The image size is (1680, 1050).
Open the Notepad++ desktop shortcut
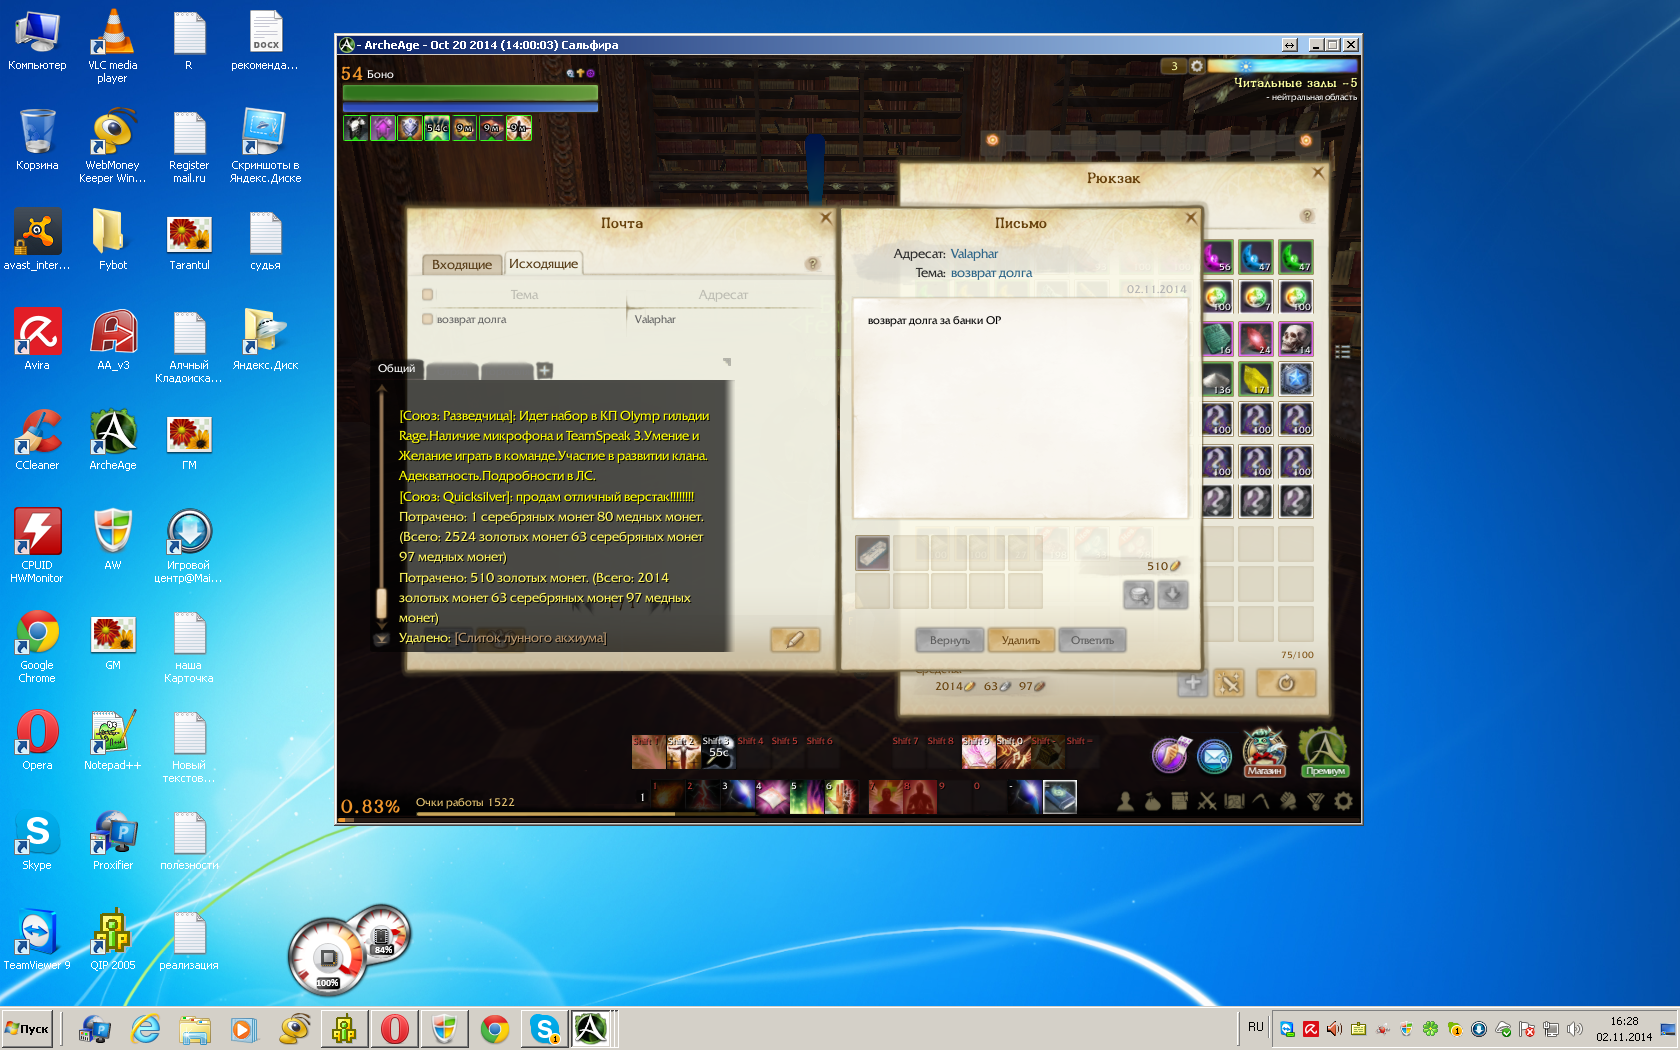point(112,740)
